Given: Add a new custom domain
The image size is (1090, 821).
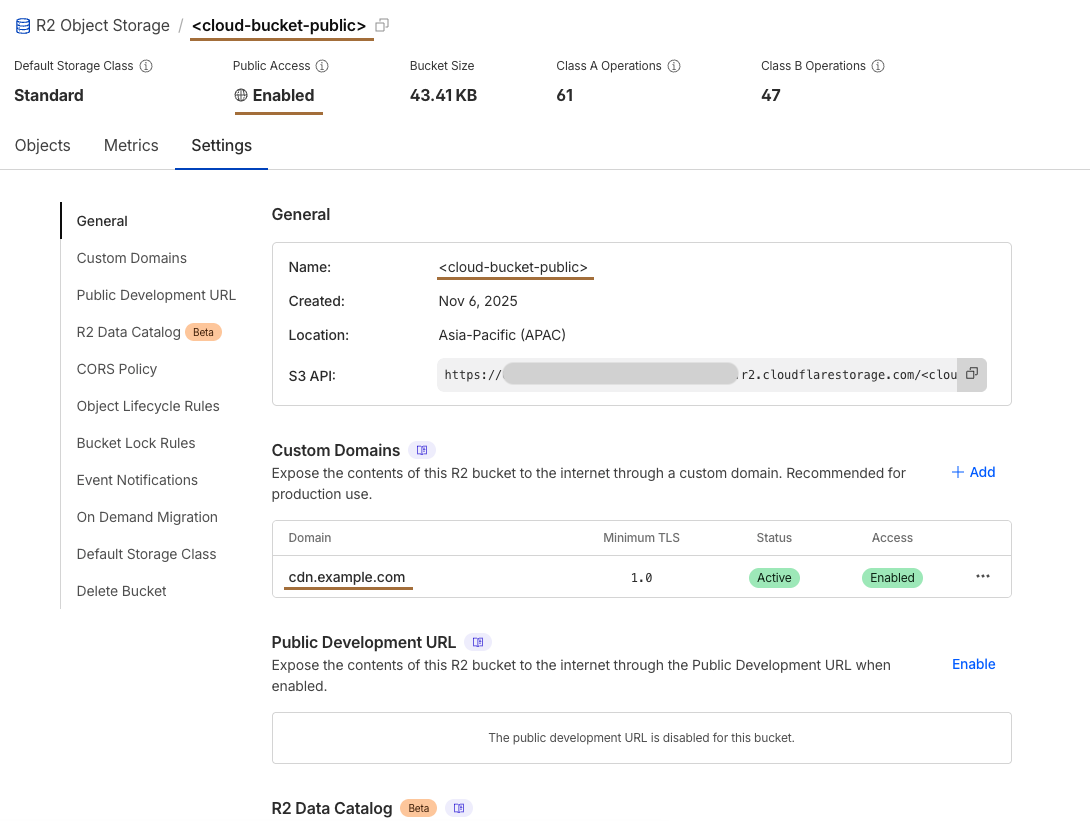Looking at the screenshot, I should pyautogui.click(x=972, y=471).
